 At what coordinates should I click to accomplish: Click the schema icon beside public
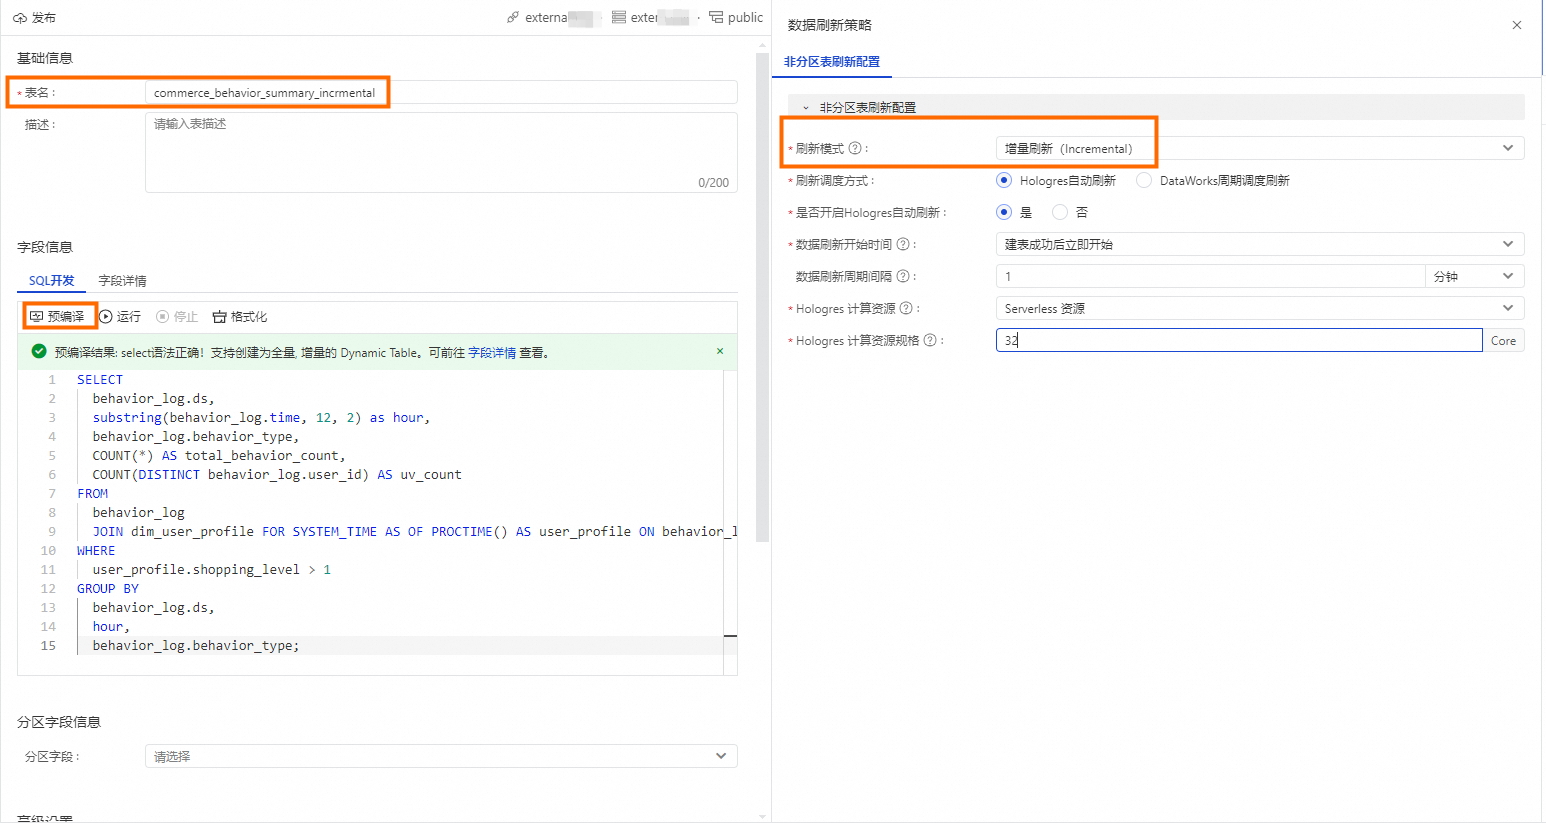[716, 17]
